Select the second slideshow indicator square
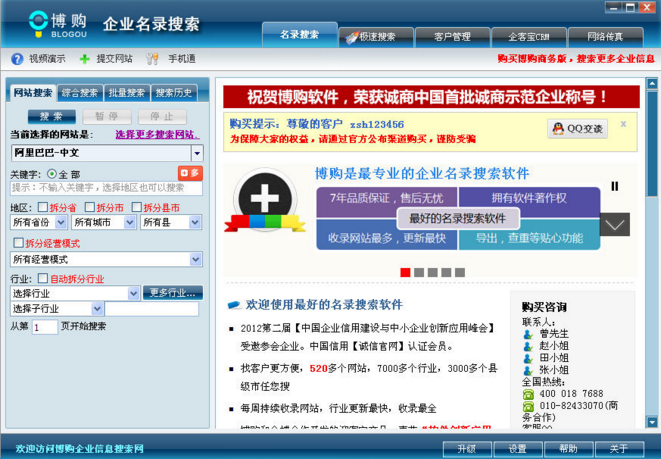This screenshot has width=661, height=459. (x=419, y=272)
